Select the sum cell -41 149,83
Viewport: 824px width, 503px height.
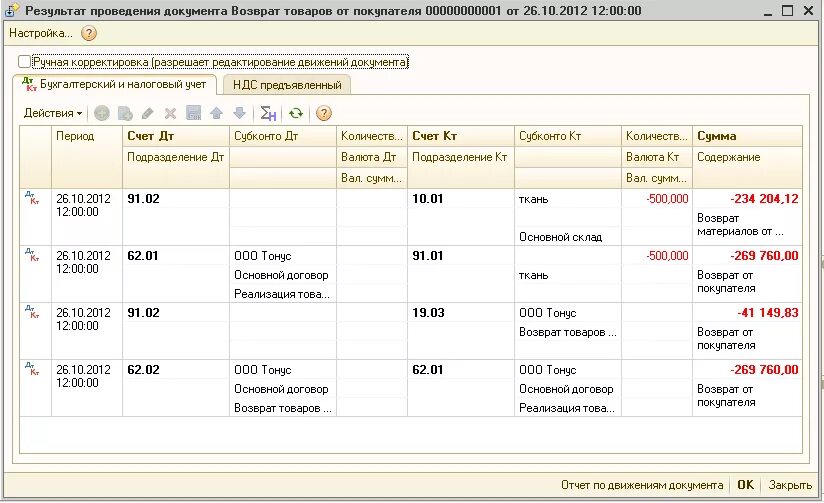[x=747, y=313]
